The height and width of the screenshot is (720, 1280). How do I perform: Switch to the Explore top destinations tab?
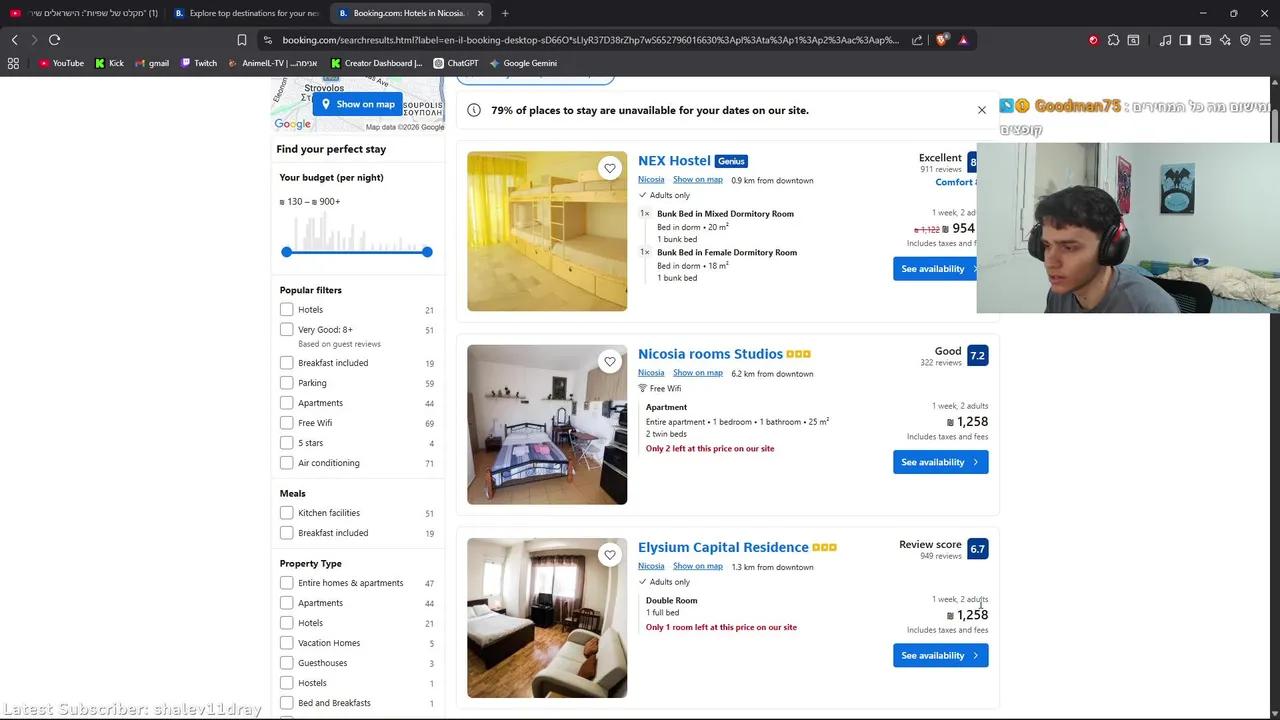coord(245,13)
